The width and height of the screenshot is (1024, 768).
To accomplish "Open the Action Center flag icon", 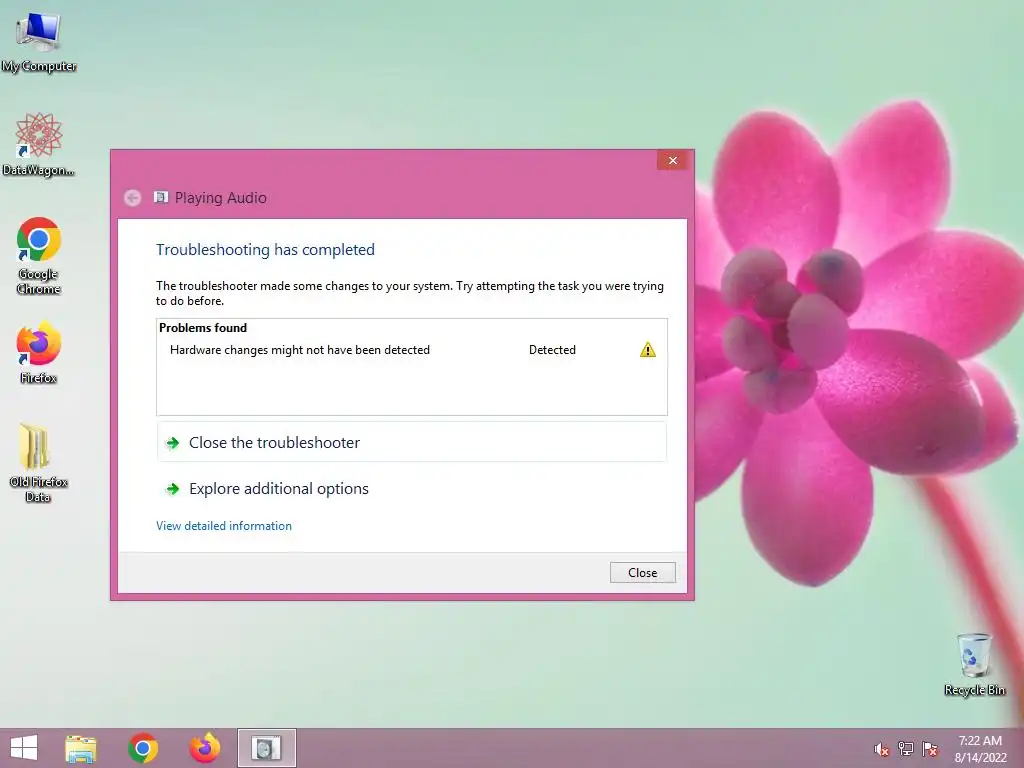I will (x=930, y=749).
